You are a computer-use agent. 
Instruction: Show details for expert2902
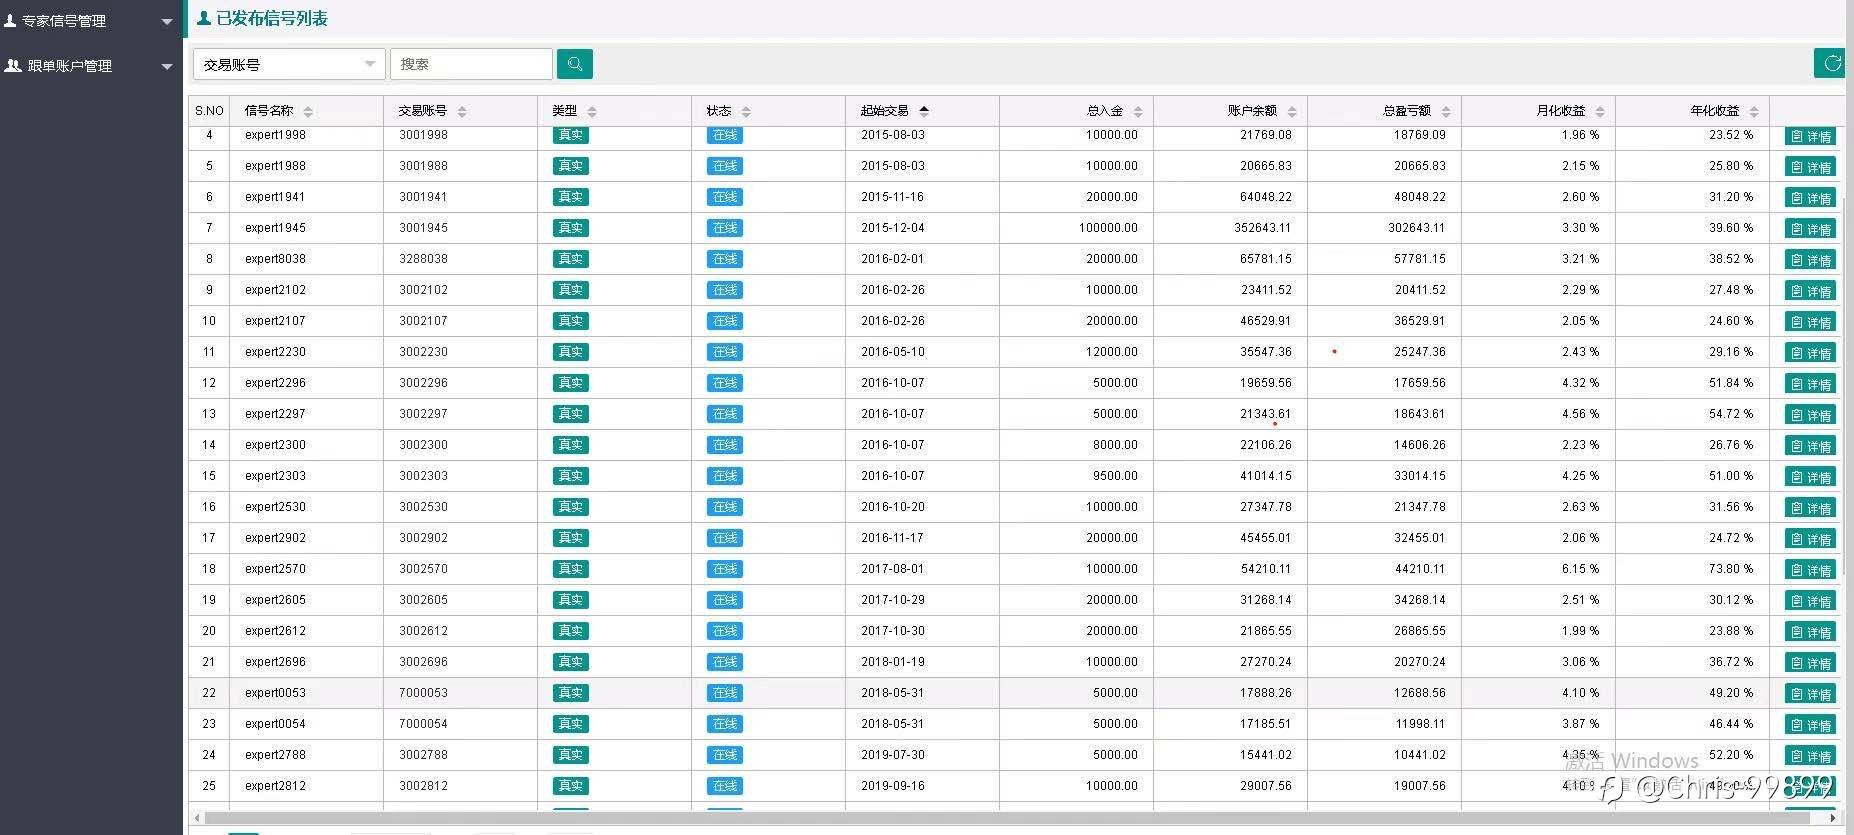[1810, 539]
